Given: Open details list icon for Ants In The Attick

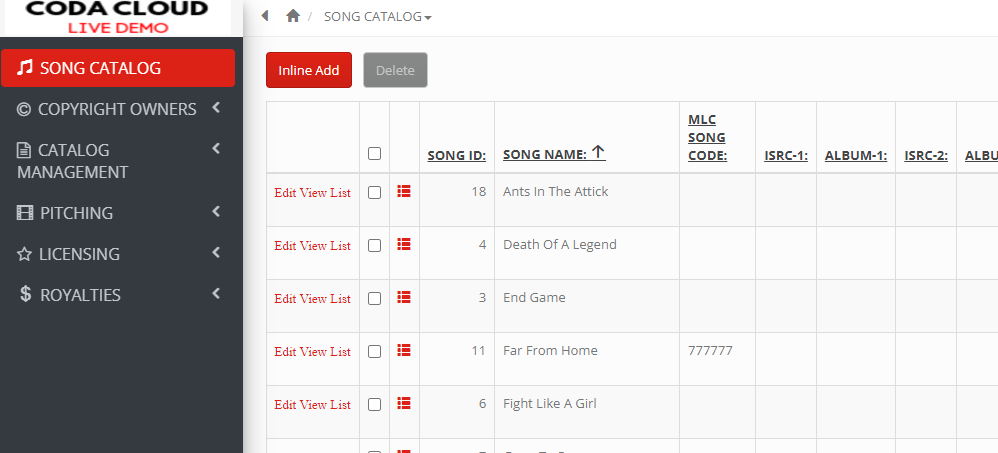Looking at the screenshot, I should click(404, 191).
